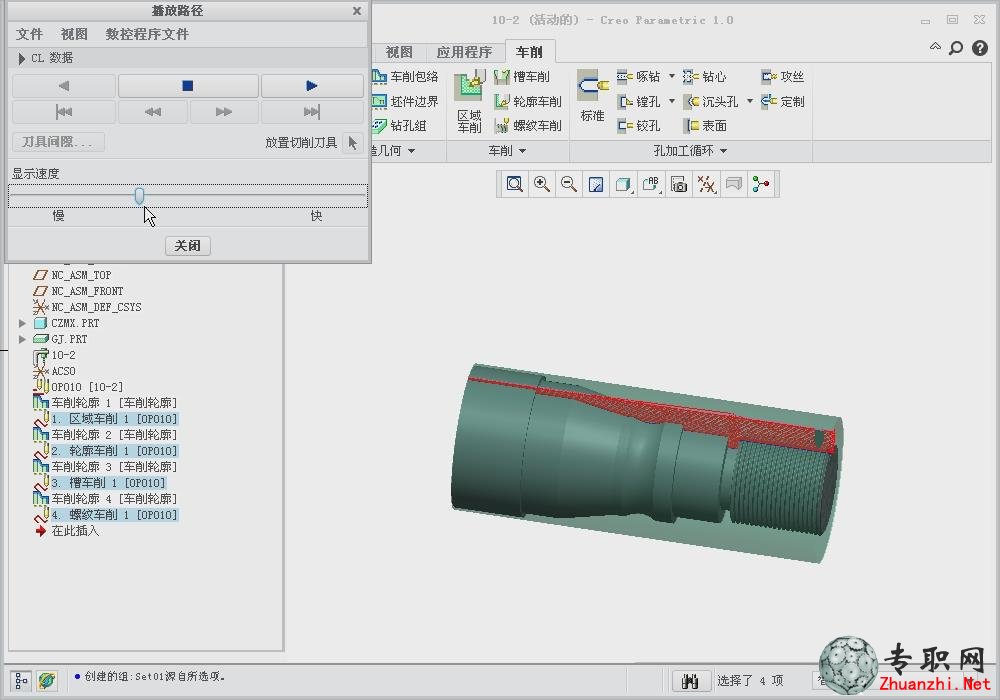Viewport: 1000px width, 700px height.
Task: Open the 视图 menu in play path dialog
Action: [74, 34]
